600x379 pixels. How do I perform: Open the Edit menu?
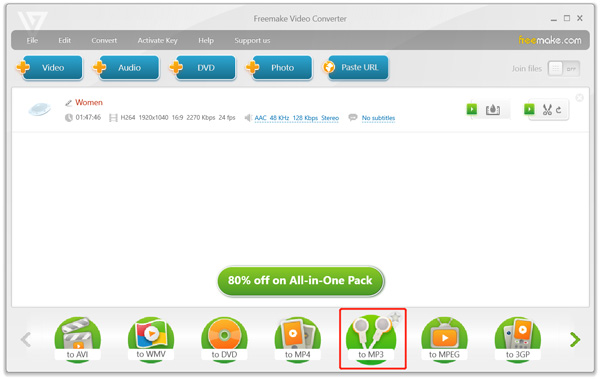(x=65, y=41)
